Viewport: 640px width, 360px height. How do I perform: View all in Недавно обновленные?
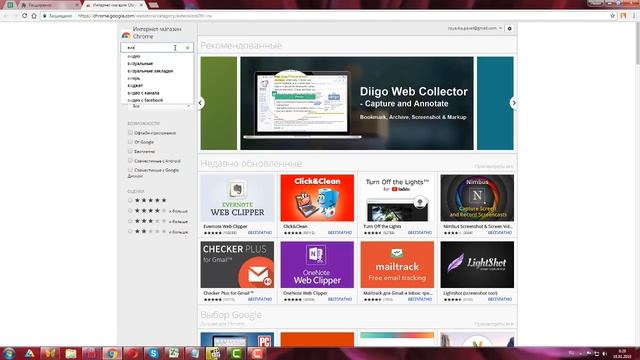point(494,167)
